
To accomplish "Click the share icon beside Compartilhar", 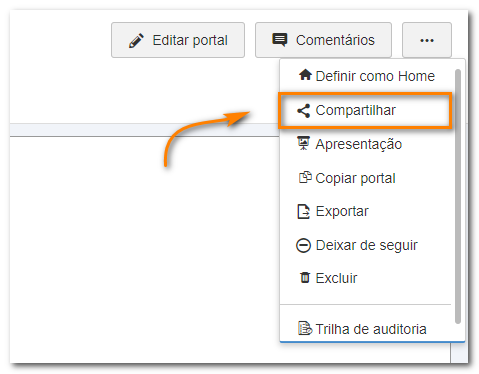I will click(x=303, y=111).
